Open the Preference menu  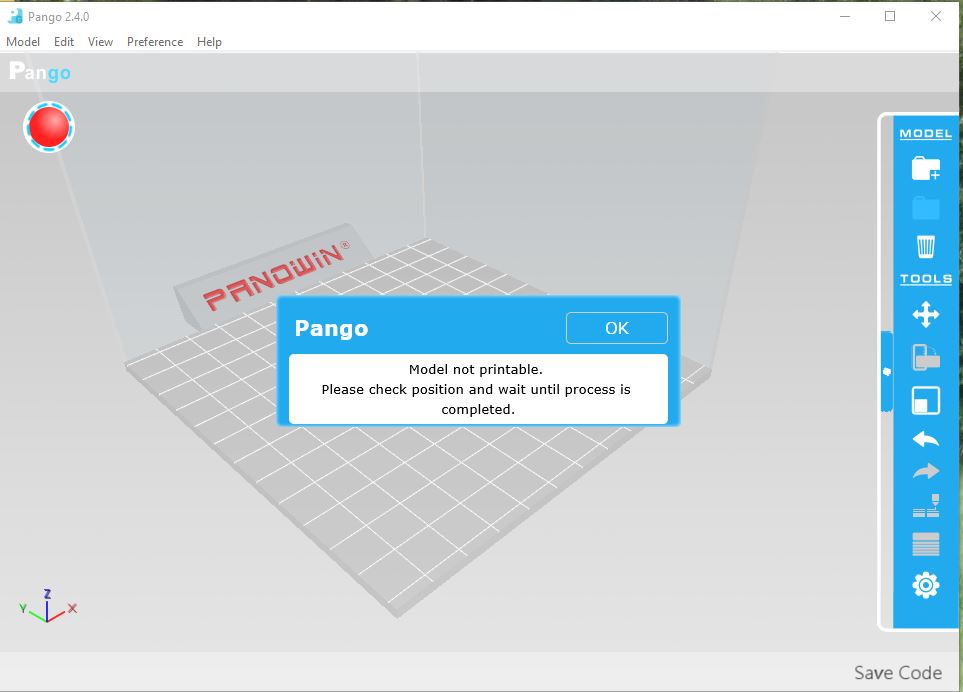click(155, 42)
